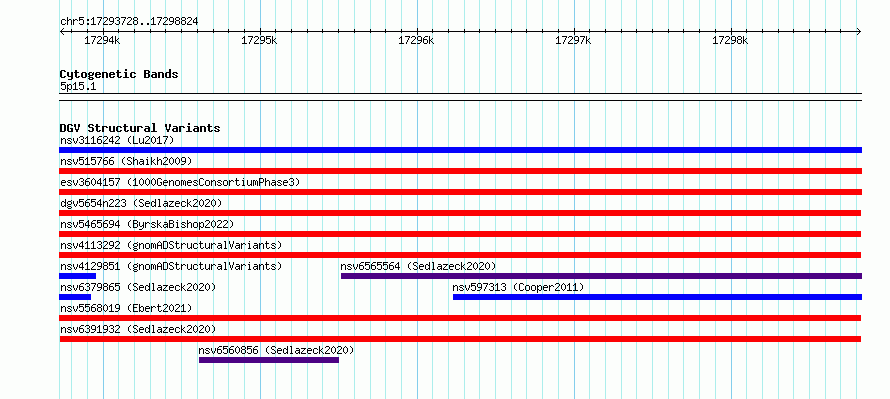Open the dgv5654n223 (Sedlazeck2020) label
The width and height of the screenshot is (890, 399).
point(141,203)
